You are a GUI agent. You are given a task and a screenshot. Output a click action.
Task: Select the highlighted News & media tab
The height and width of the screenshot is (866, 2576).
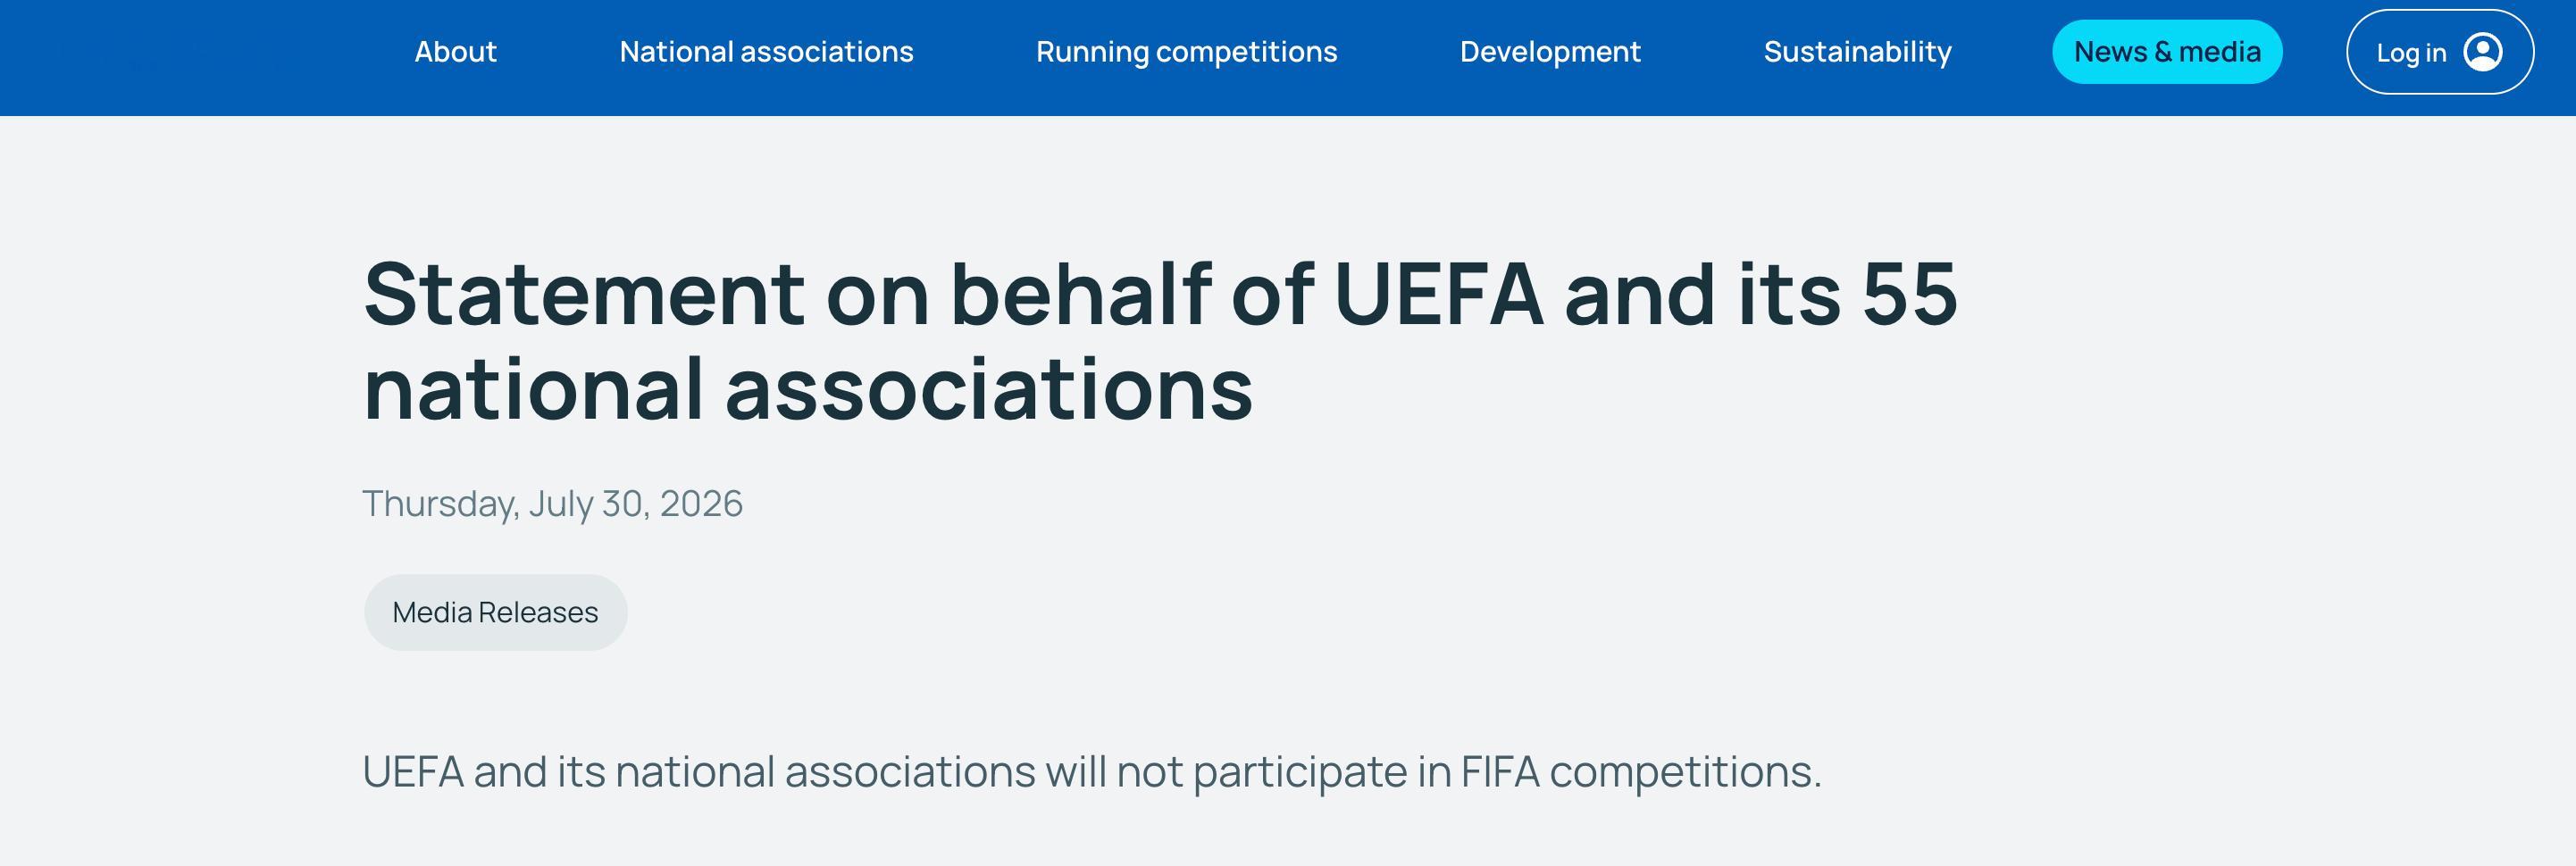tap(2167, 52)
